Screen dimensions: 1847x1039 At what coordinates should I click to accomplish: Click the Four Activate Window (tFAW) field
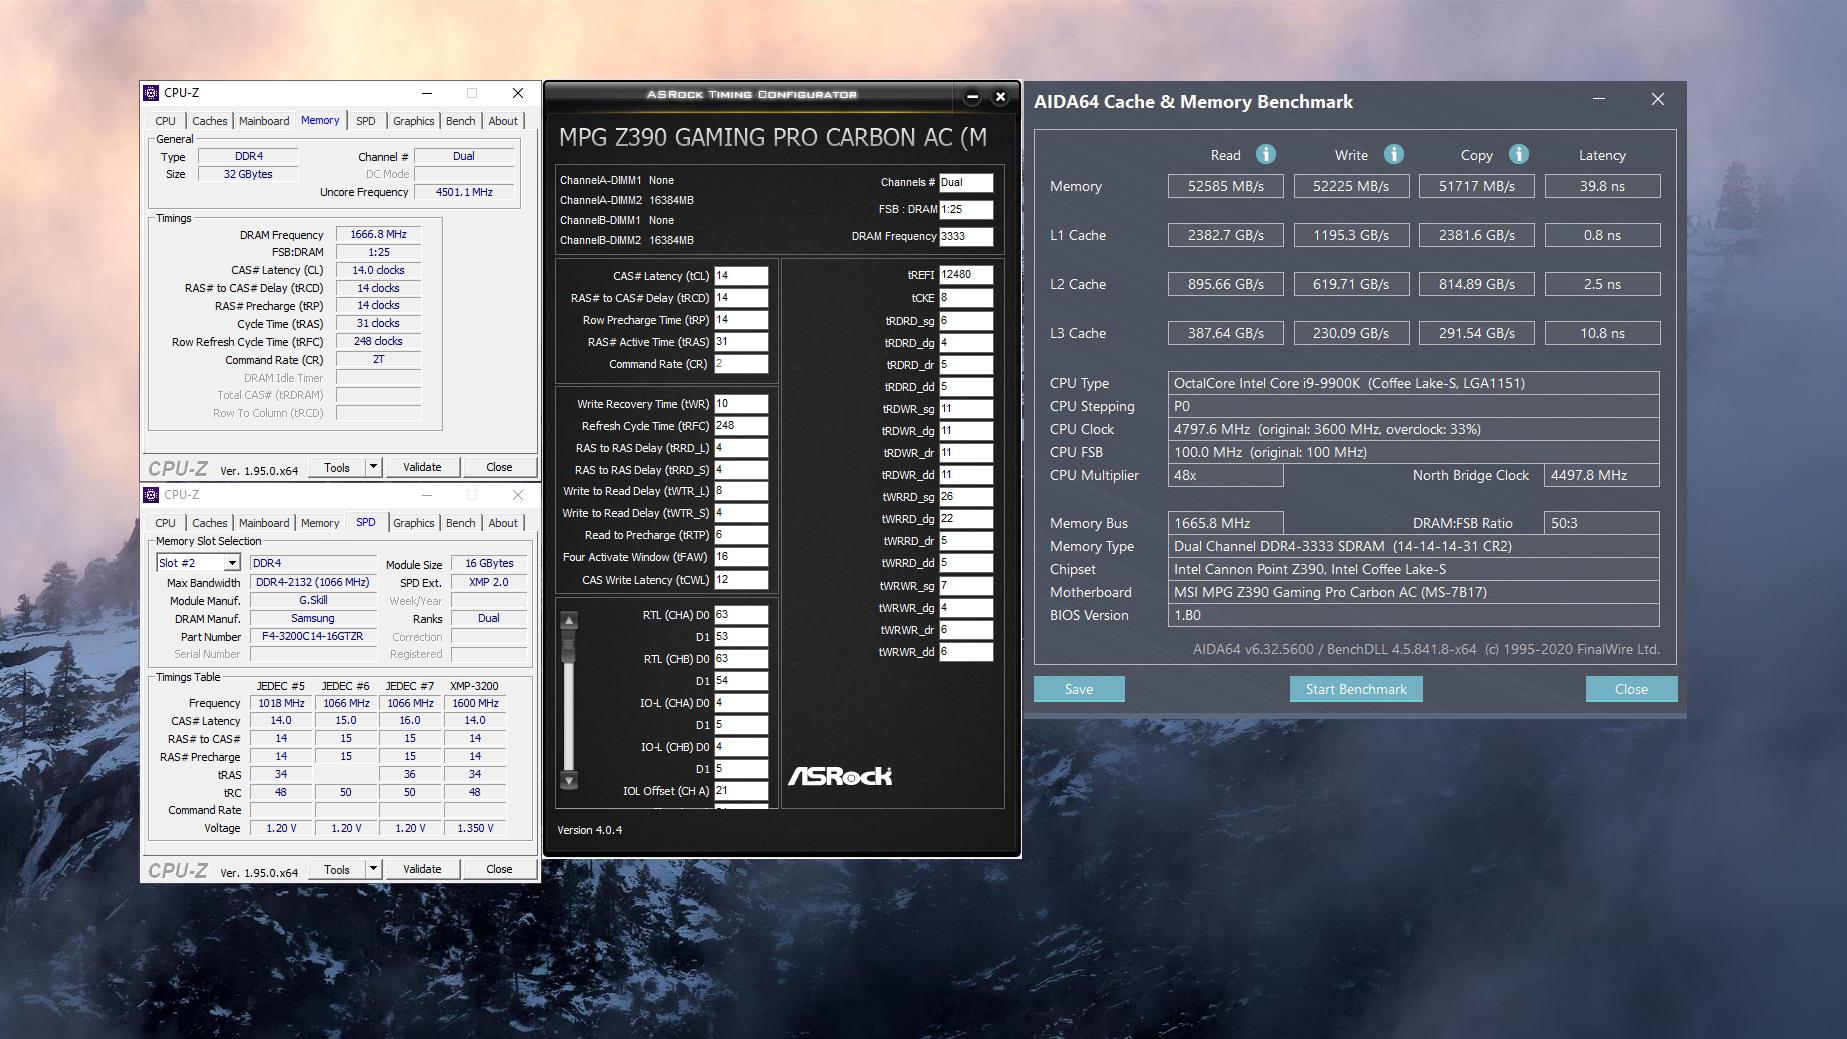pos(741,557)
